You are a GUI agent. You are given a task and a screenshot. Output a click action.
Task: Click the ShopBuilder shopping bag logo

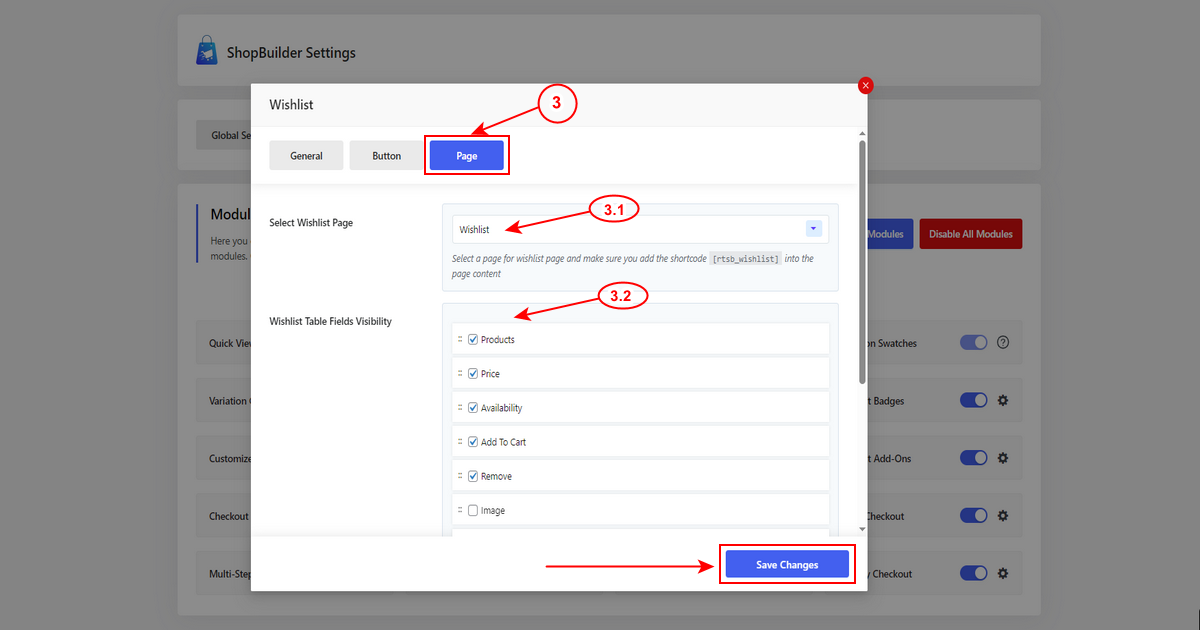[206, 52]
